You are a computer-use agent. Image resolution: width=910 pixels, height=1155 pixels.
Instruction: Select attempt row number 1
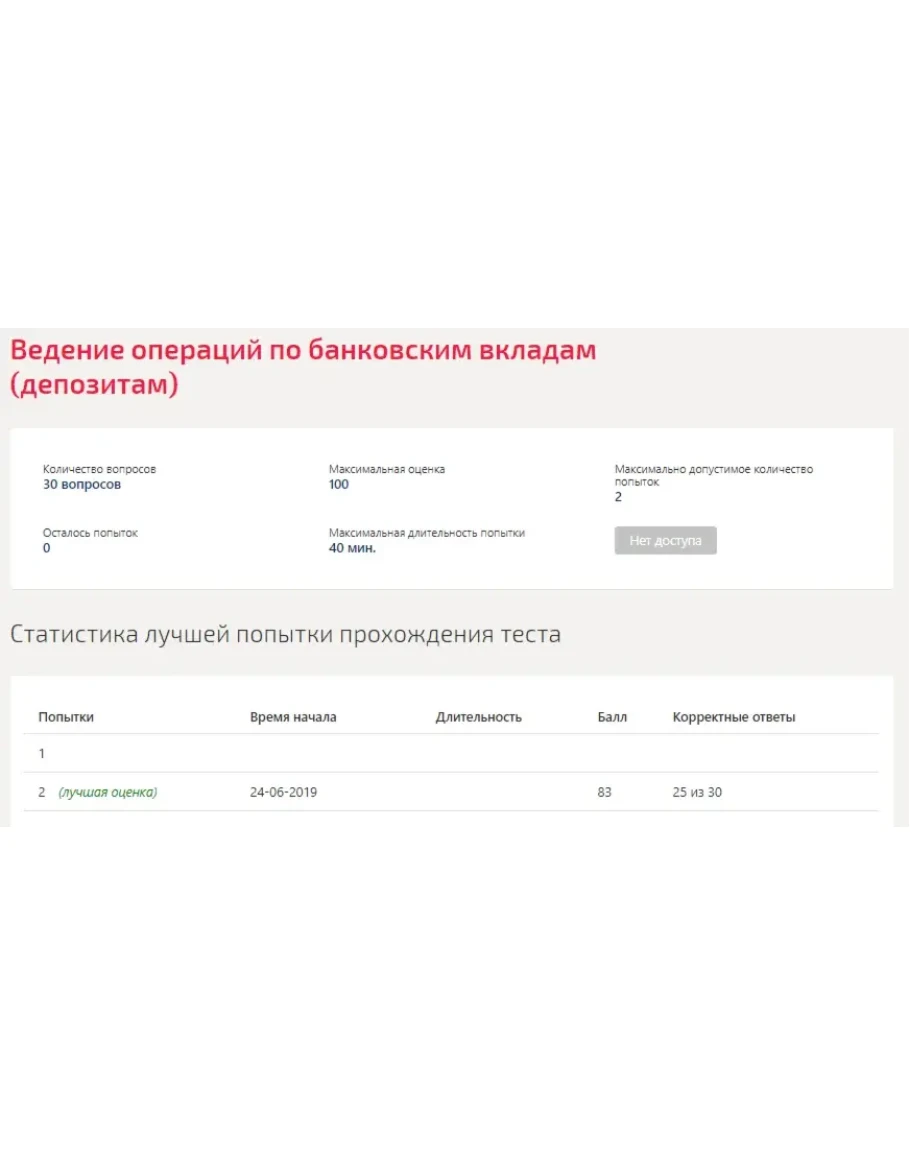[x=42, y=754]
